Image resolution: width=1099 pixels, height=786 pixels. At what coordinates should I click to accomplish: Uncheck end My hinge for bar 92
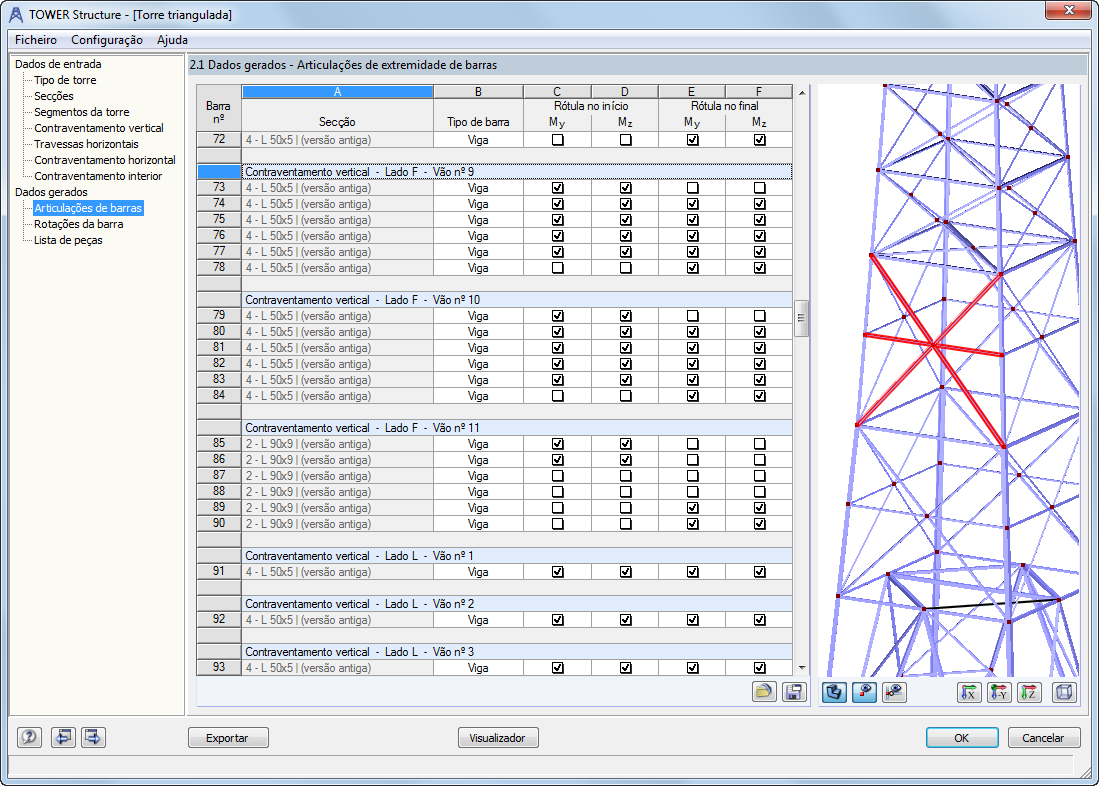(692, 620)
